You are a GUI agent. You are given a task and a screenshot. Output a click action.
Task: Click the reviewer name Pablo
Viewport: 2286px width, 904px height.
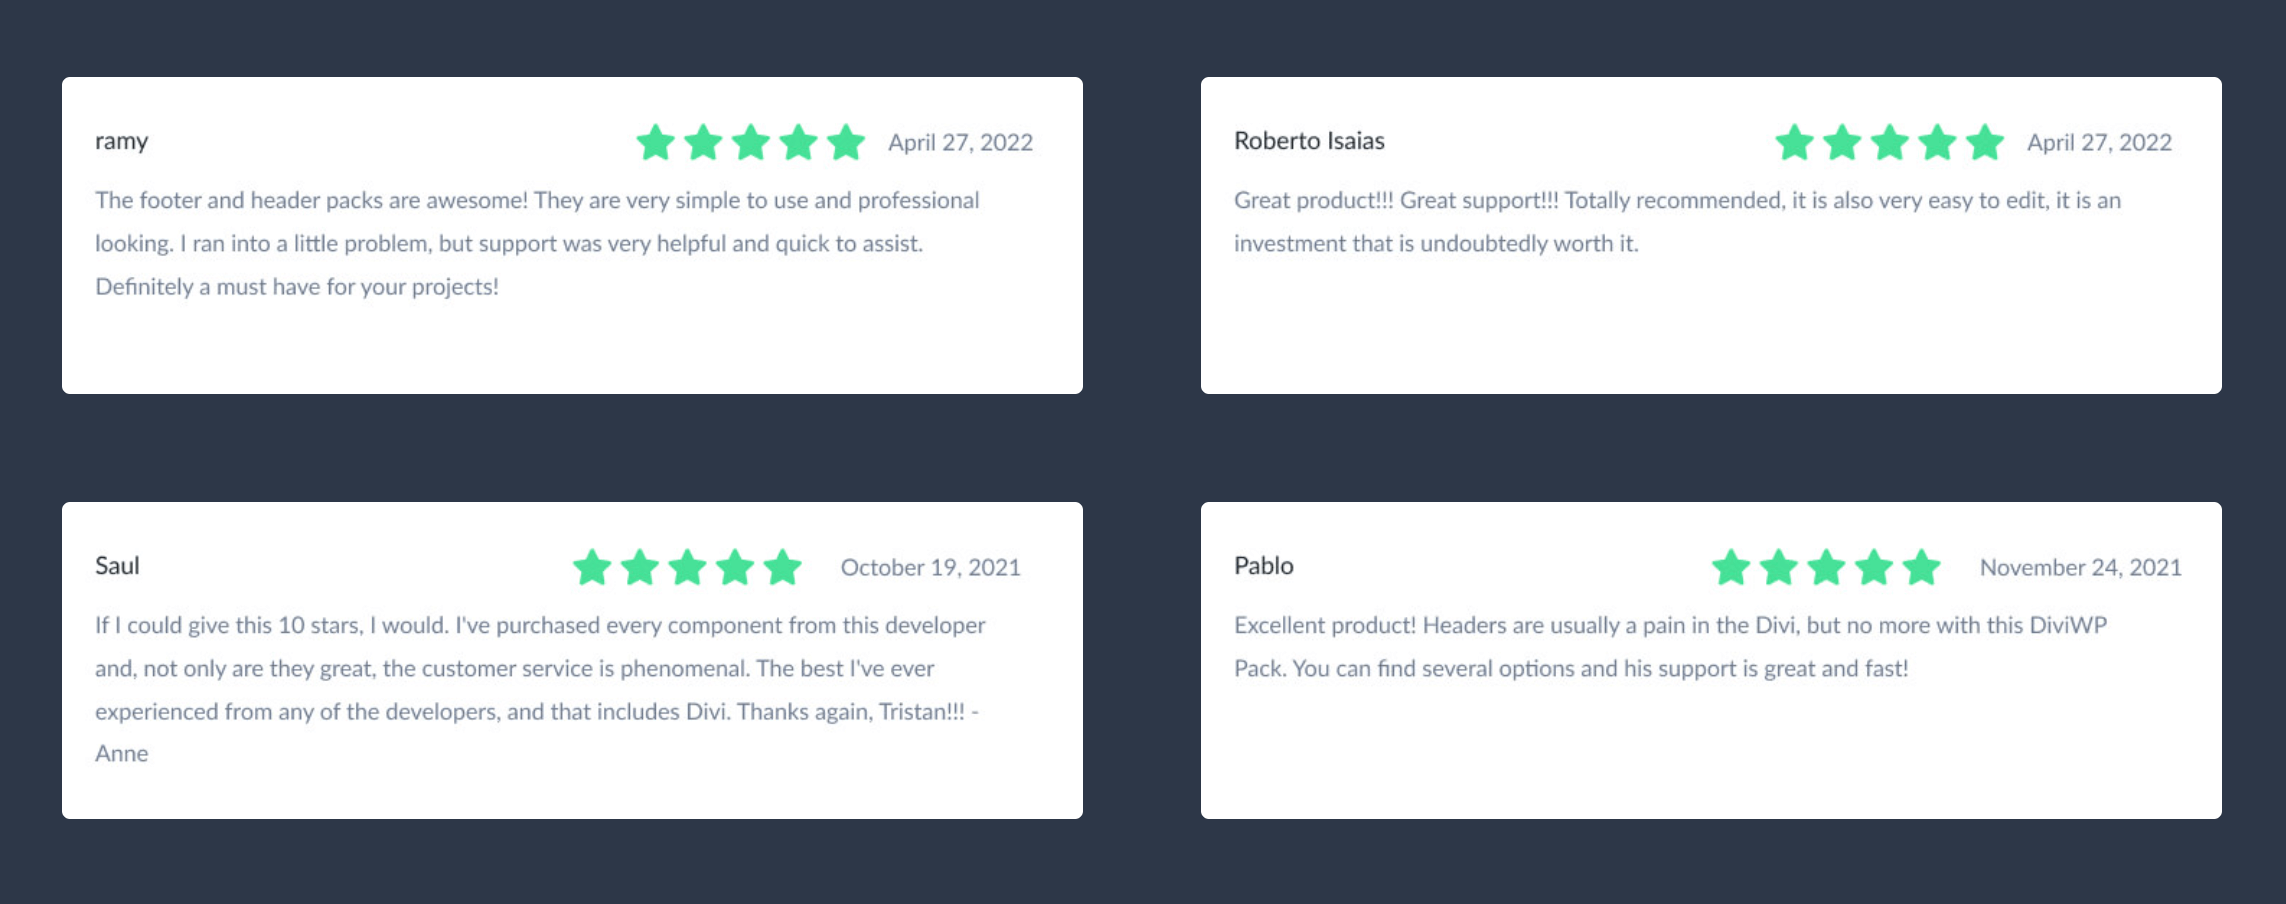pyautogui.click(x=1264, y=566)
